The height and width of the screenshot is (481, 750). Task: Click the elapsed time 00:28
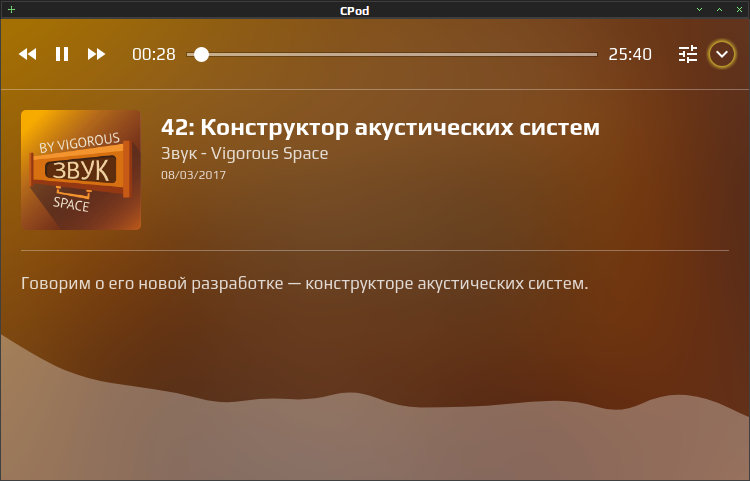coord(154,54)
